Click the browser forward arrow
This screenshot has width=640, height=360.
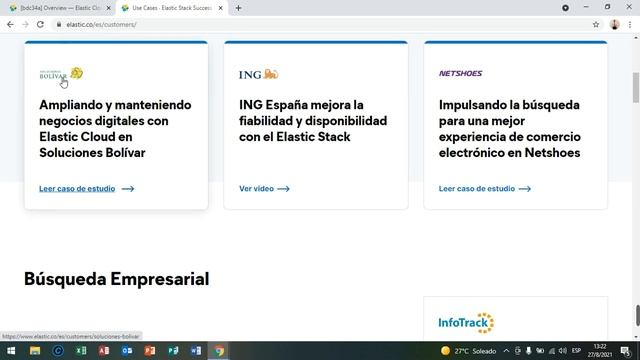[x=25, y=24]
